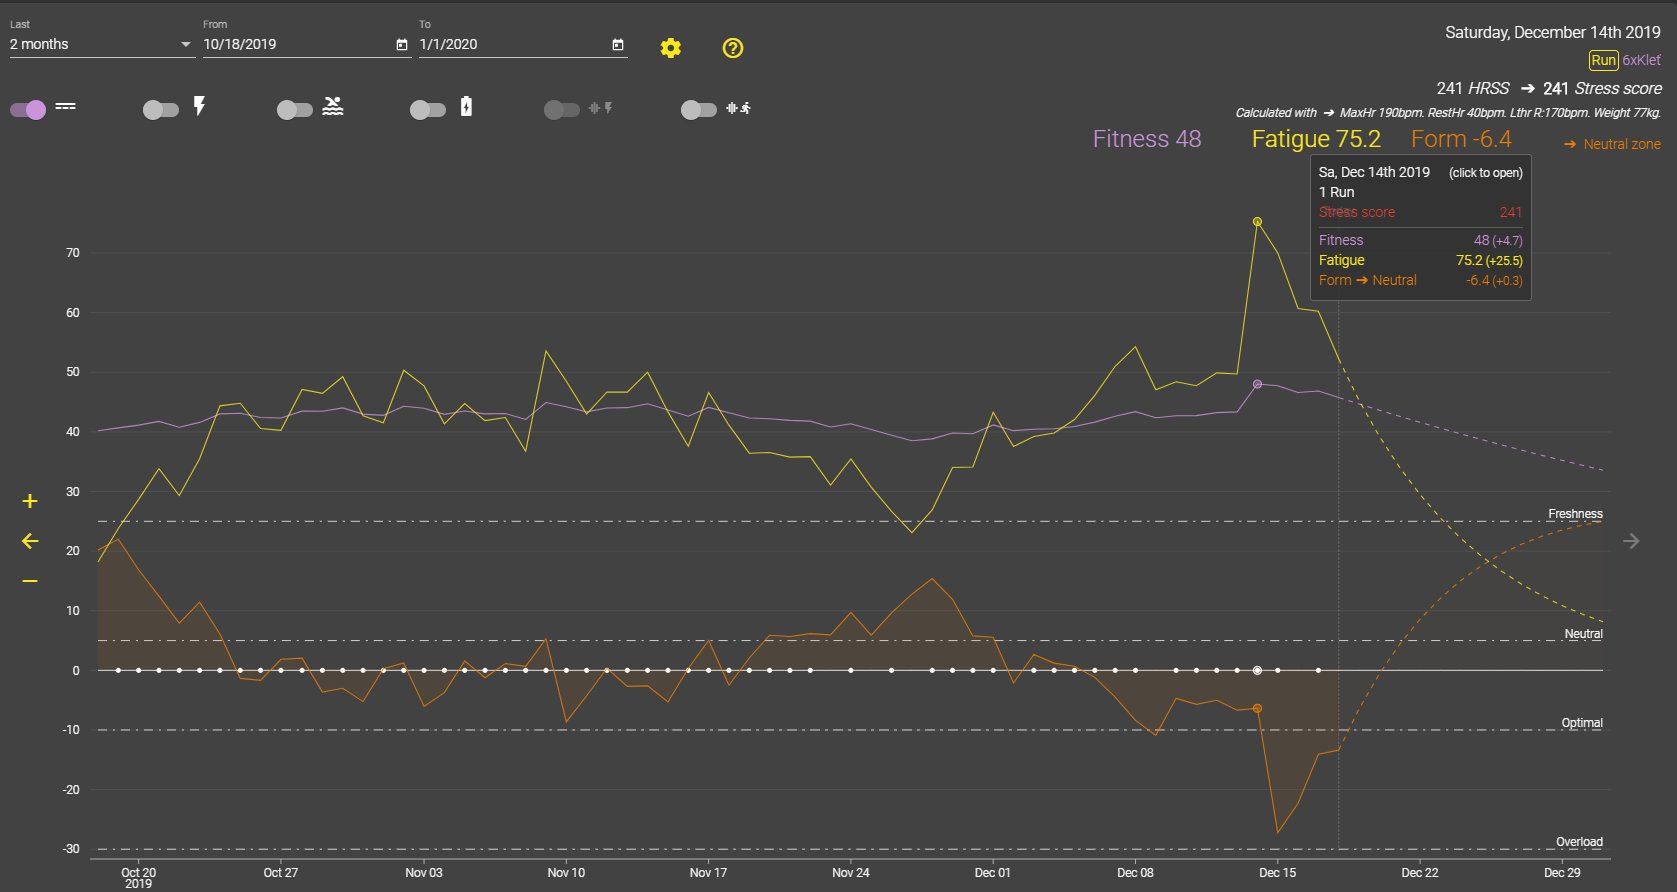The image size is (1677, 892).
Task: Click the Nov 03 axis label
Action: tap(423, 872)
